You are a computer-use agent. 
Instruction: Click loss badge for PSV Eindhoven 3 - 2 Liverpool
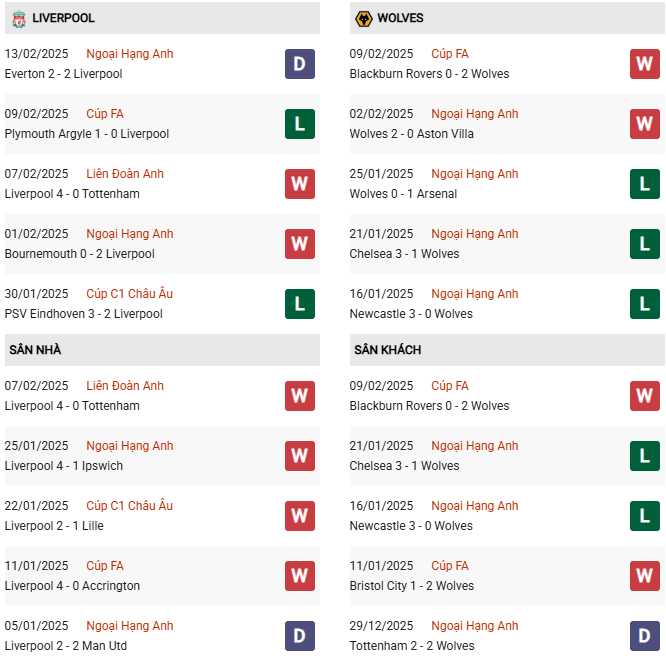pos(299,304)
